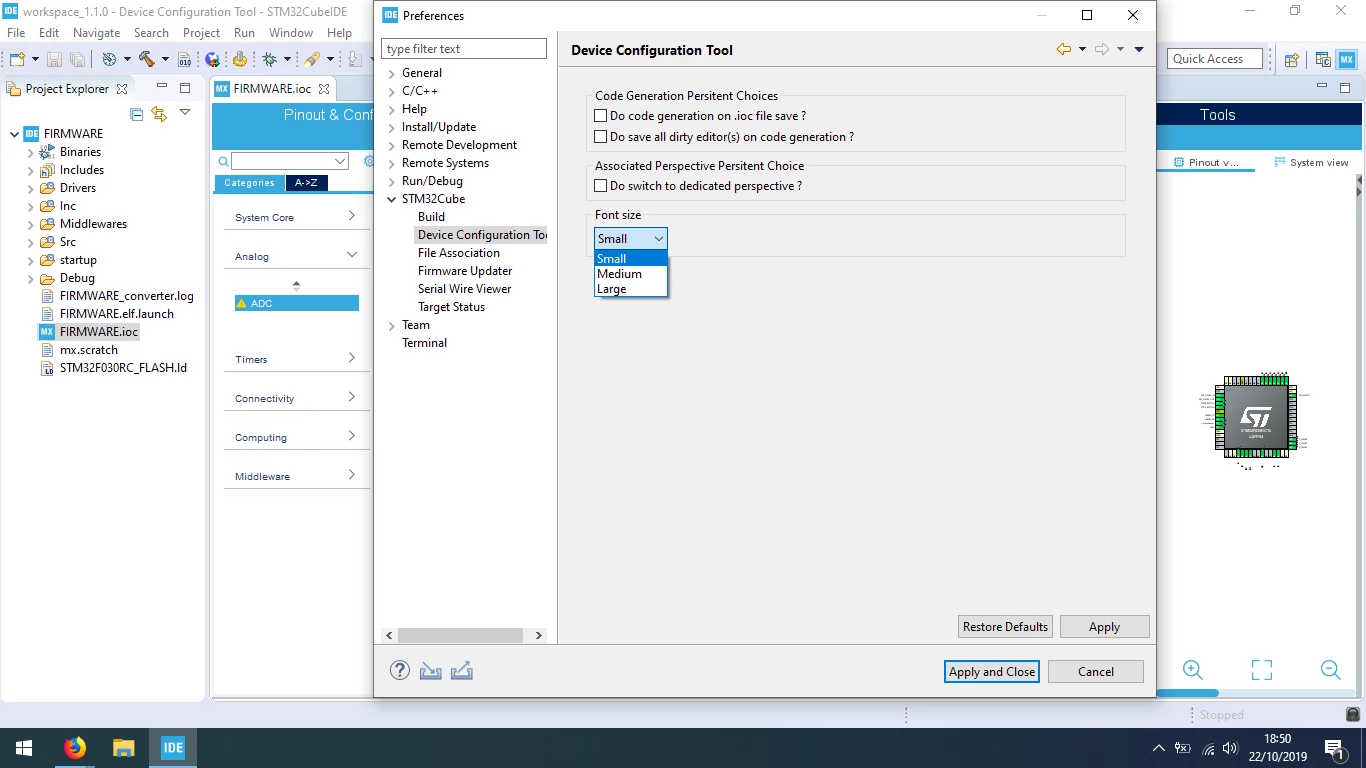The height and width of the screenshot is (768, 1366).
Task: Click the type filter text field
Action: click(x=464, y=49)
